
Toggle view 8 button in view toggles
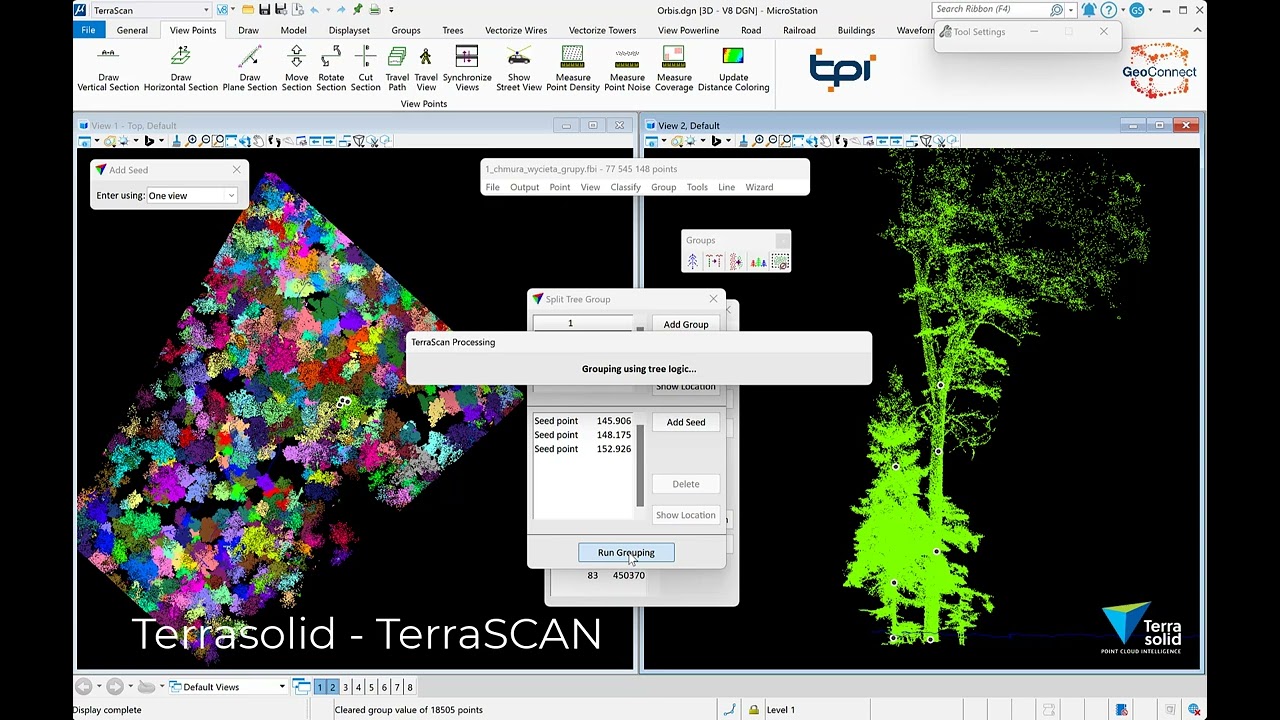tap(410, 687)
